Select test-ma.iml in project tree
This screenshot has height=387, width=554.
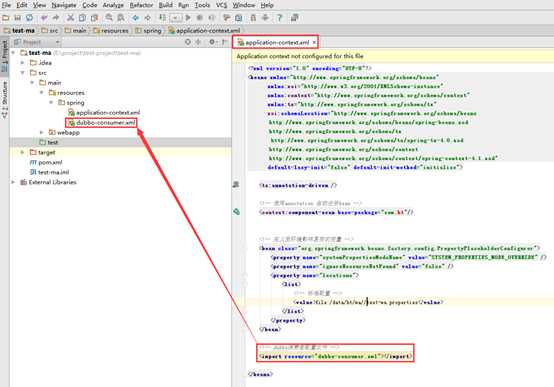(x=49, y=172)
